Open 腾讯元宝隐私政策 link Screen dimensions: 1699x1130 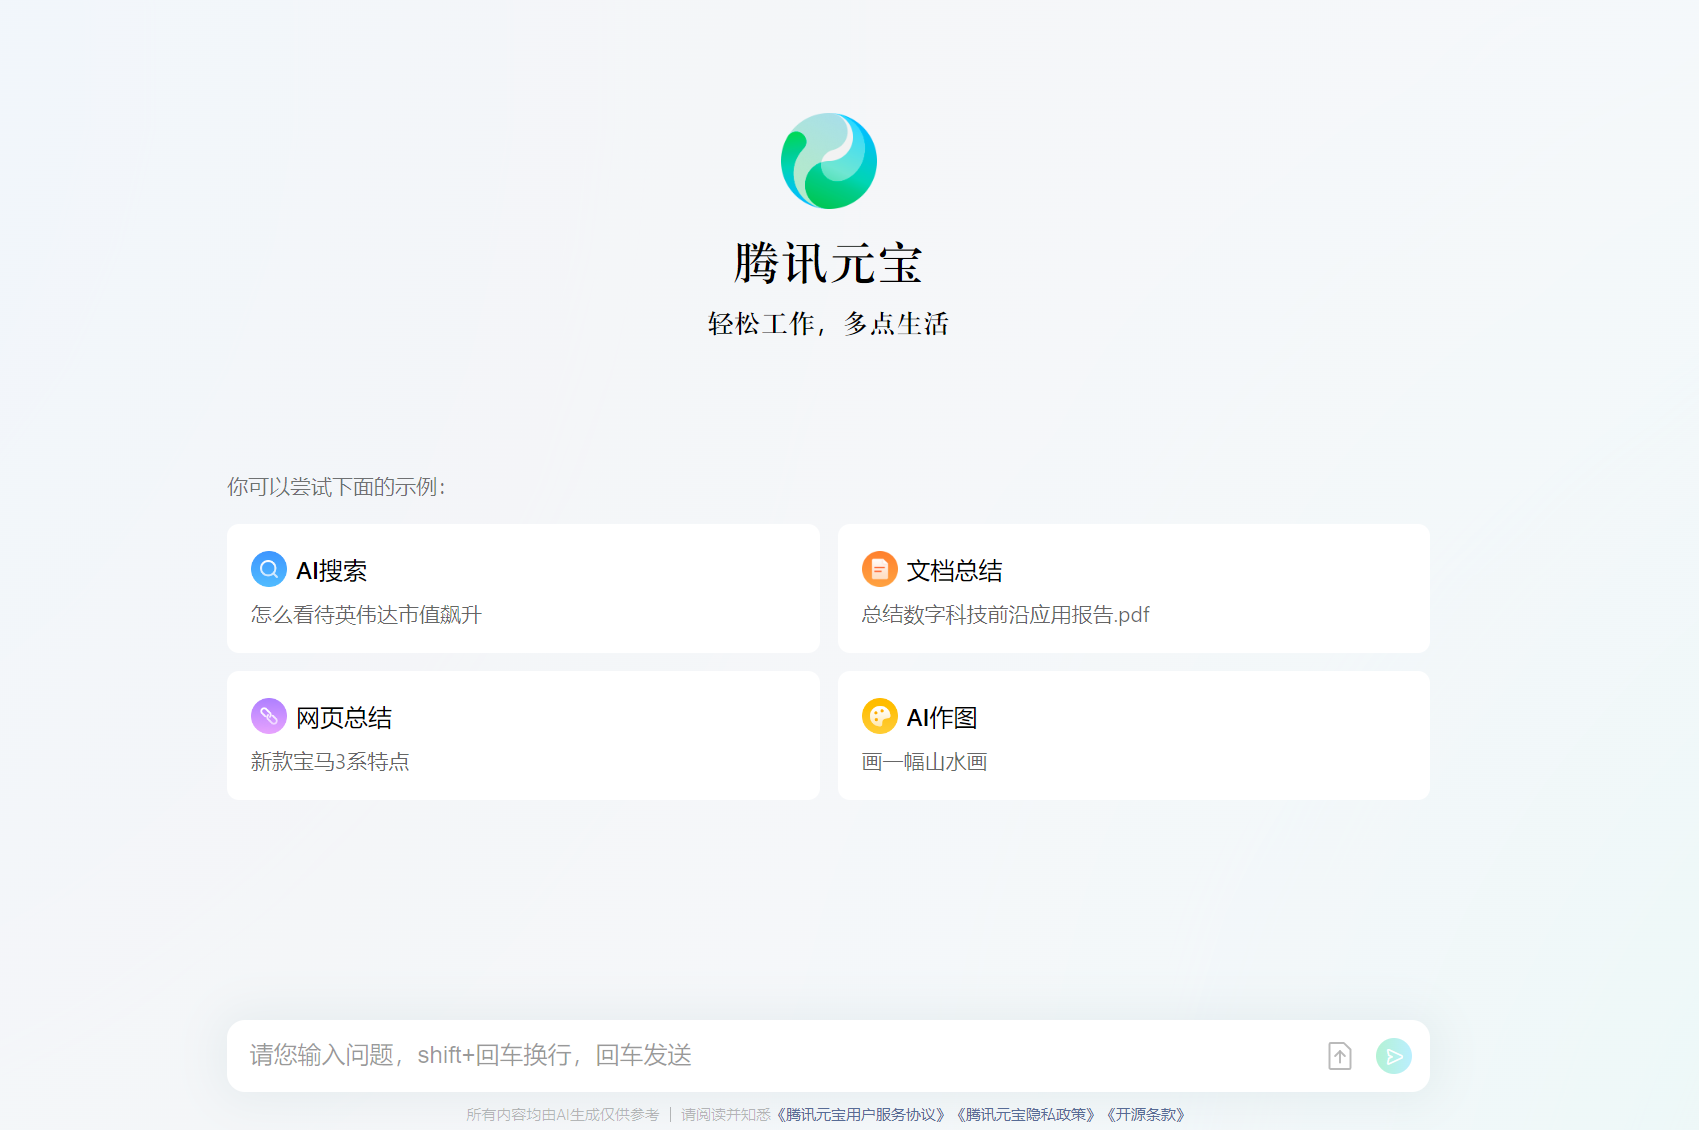tap(1026, 1114)
